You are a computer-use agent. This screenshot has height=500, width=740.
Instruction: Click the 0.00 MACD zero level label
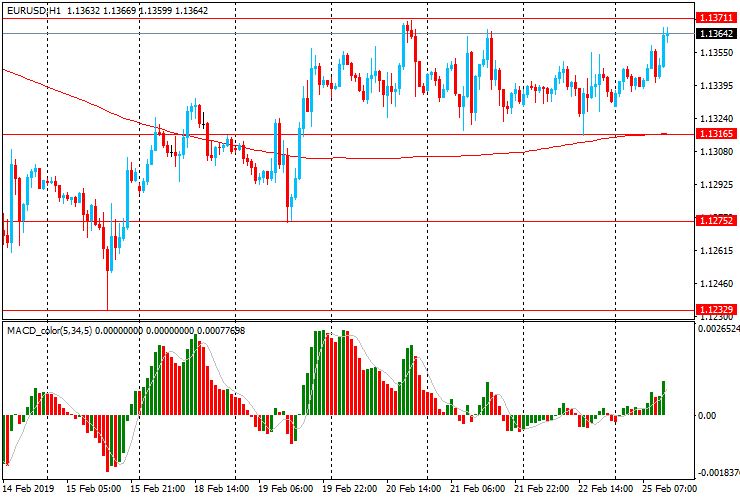tap(706, 415)
